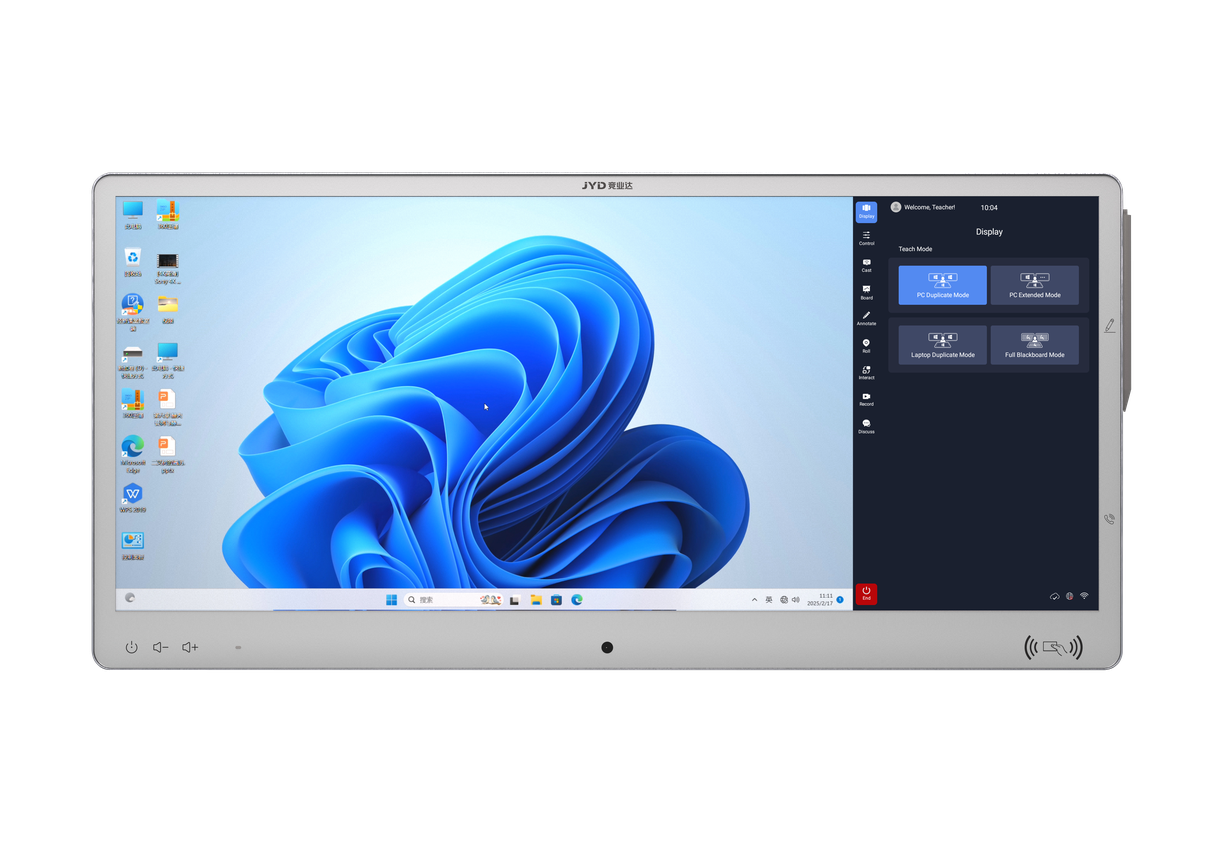Tap the bezel volume down button

(160, 647)
